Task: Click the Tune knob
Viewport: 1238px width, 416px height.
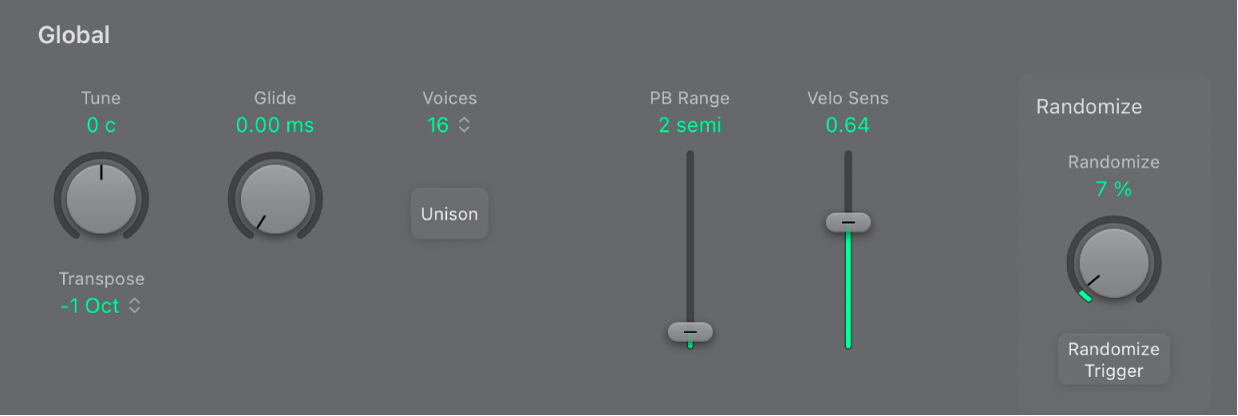Action: 101,199
